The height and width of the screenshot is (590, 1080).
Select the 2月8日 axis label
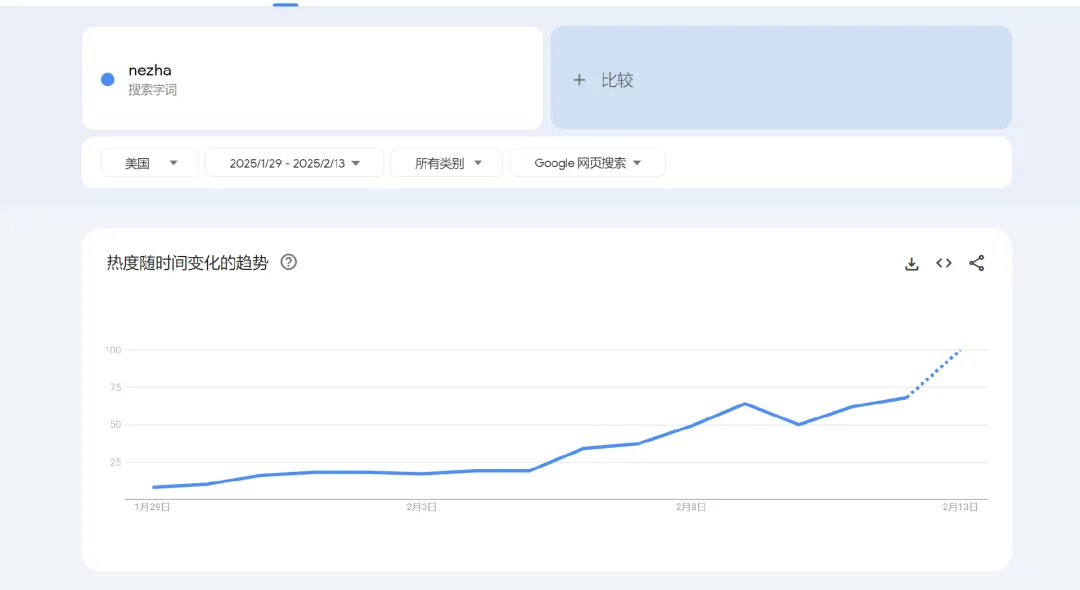coord(691,507)
